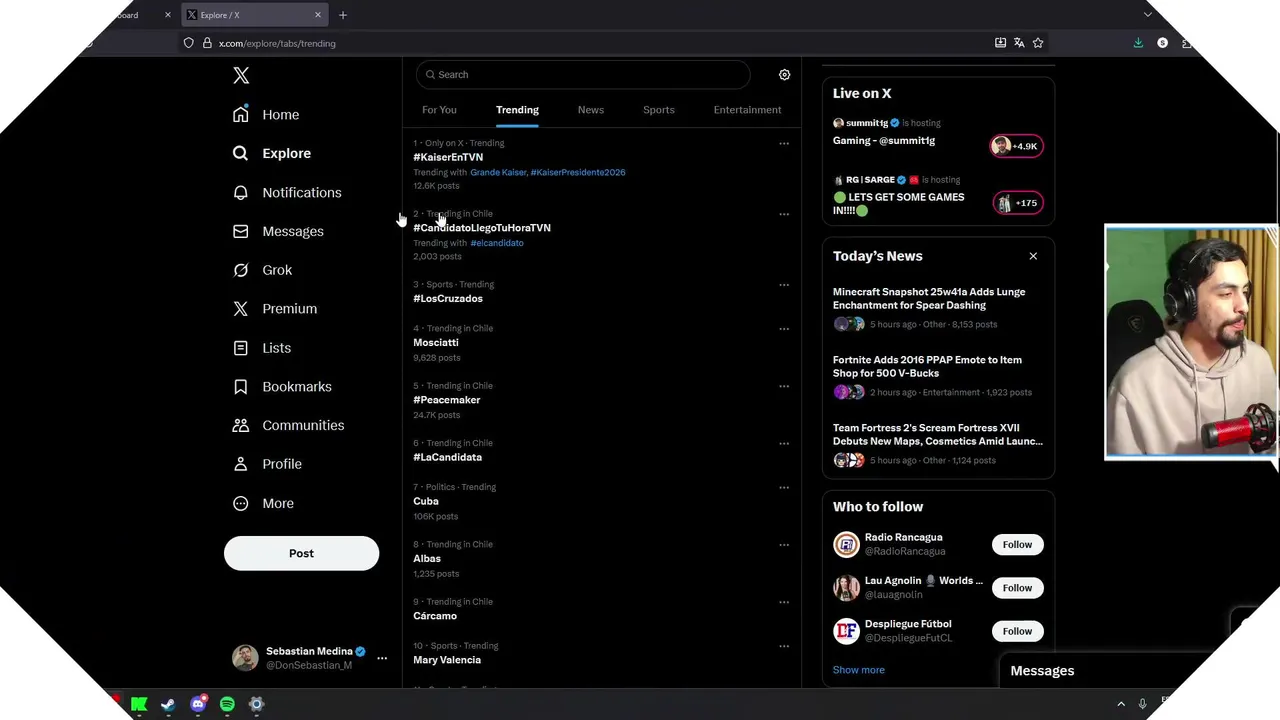Open Explore settings gear icon

[785, 75]
